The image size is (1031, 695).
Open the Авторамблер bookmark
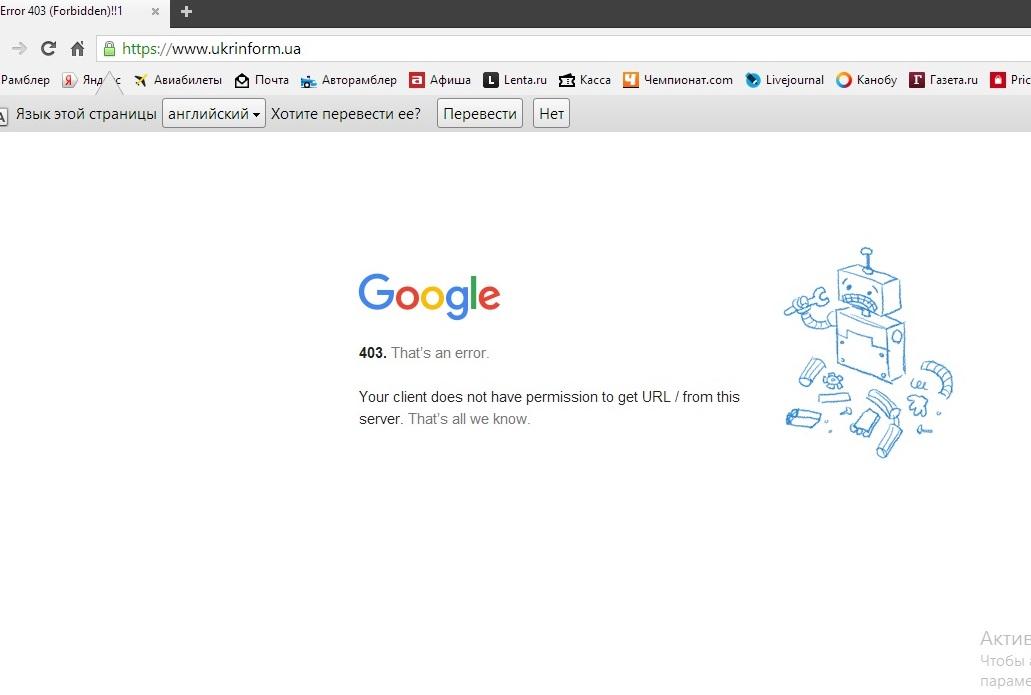[x=348, y=80]
